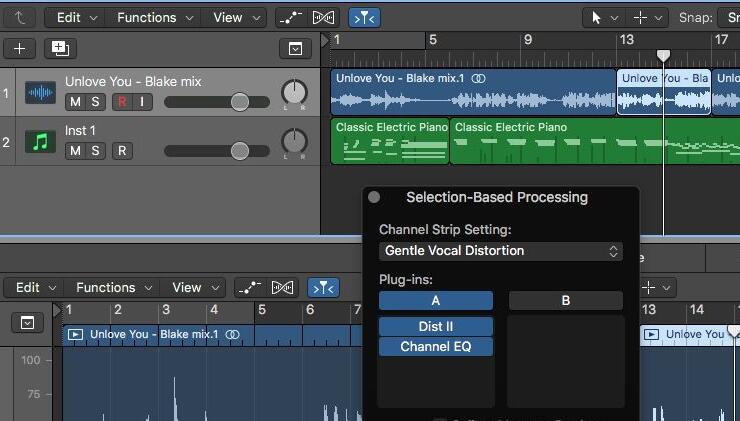The width and height of the screenshot is (740, 421).
Task: Mute the Unlove You - Blake mix track
Action: click(75, 102)
